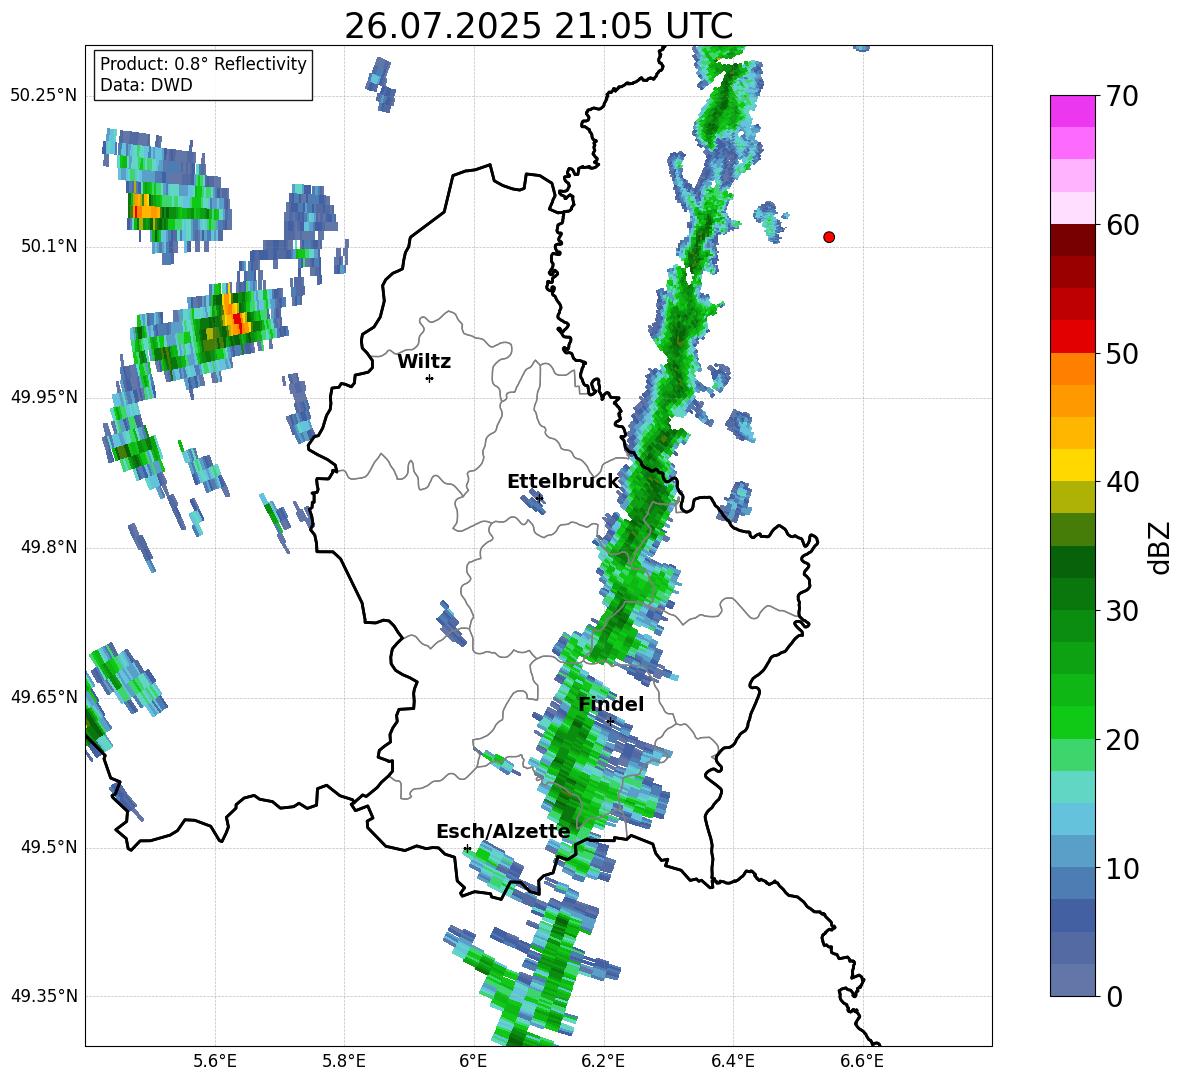Viewport: 1184px width, 1081px height.
Task: Click the 5.8°E longitude label
Action: click(x=344, y=1061)
